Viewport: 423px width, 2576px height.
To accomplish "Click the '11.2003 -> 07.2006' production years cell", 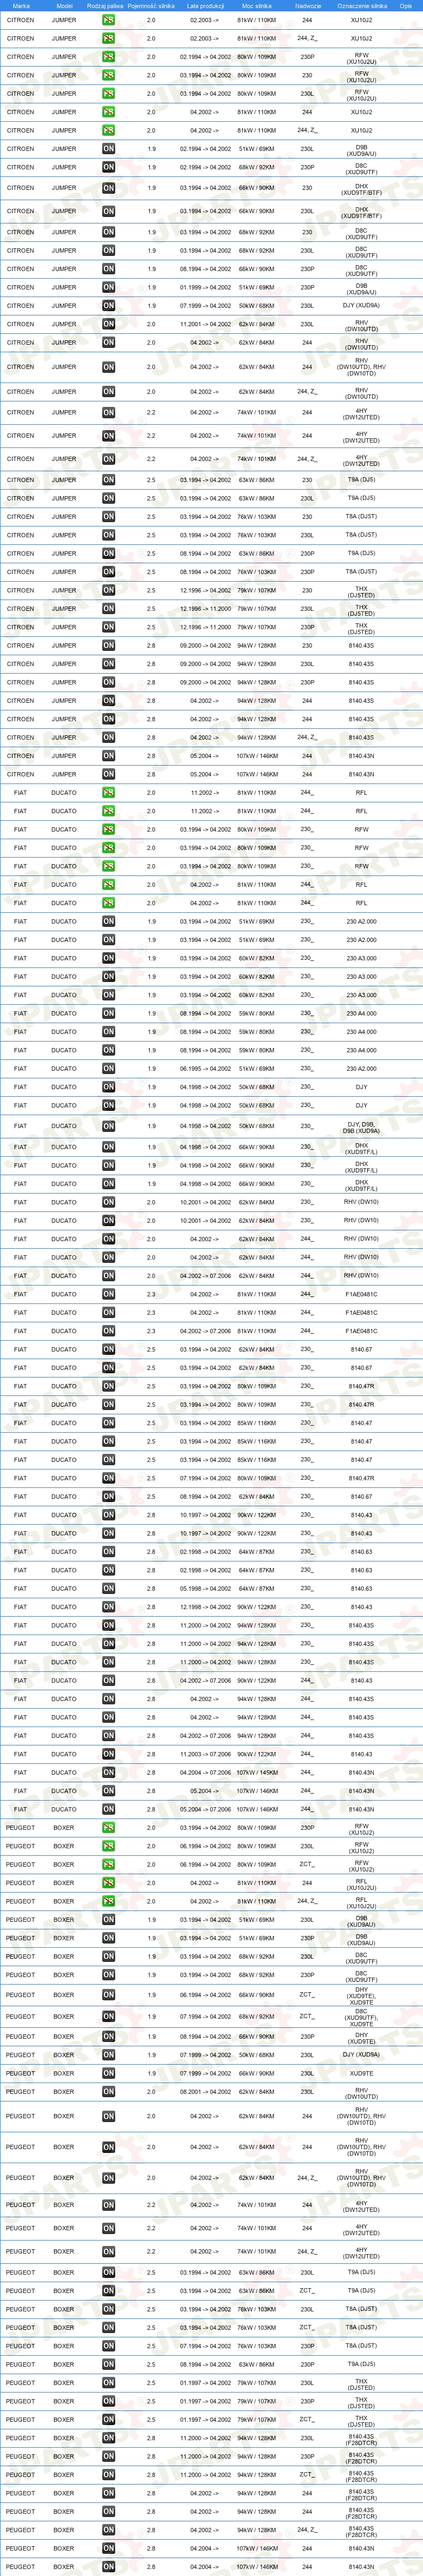I will click(x=205, y=1754).
